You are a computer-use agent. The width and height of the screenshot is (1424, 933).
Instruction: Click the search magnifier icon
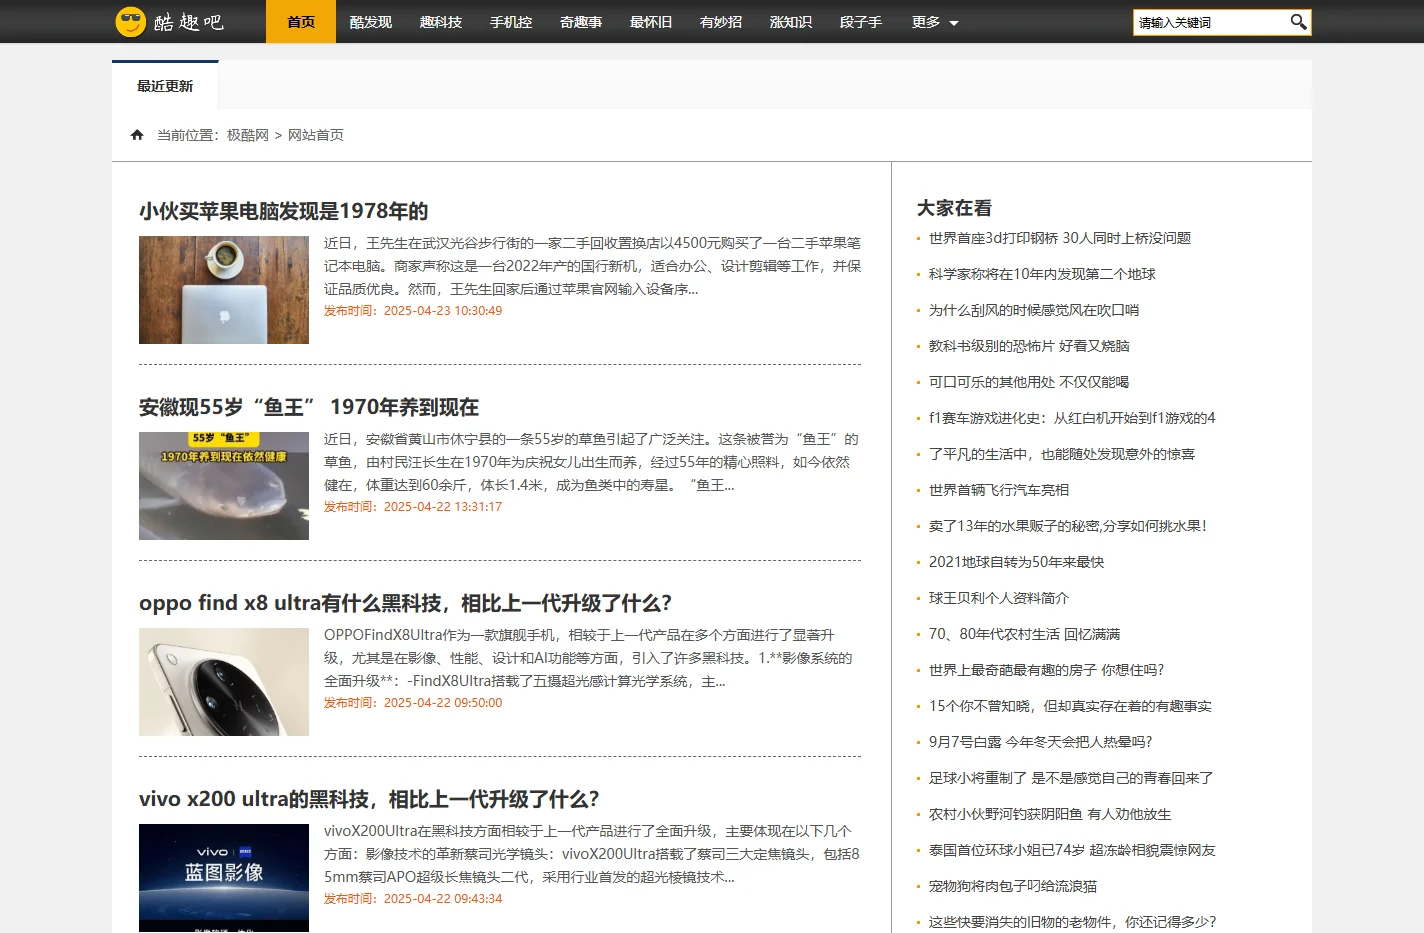pyautogui.click(x=1298, y=21)
